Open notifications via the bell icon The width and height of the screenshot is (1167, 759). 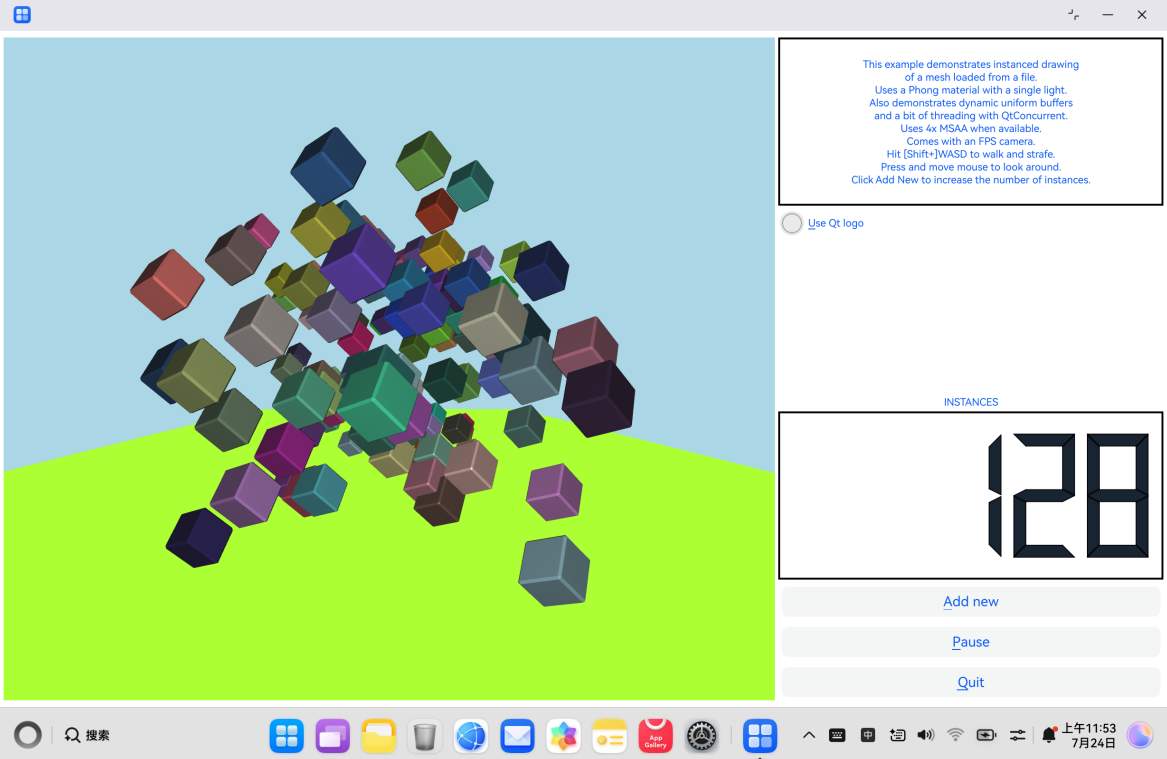(x=1049, y=734)
